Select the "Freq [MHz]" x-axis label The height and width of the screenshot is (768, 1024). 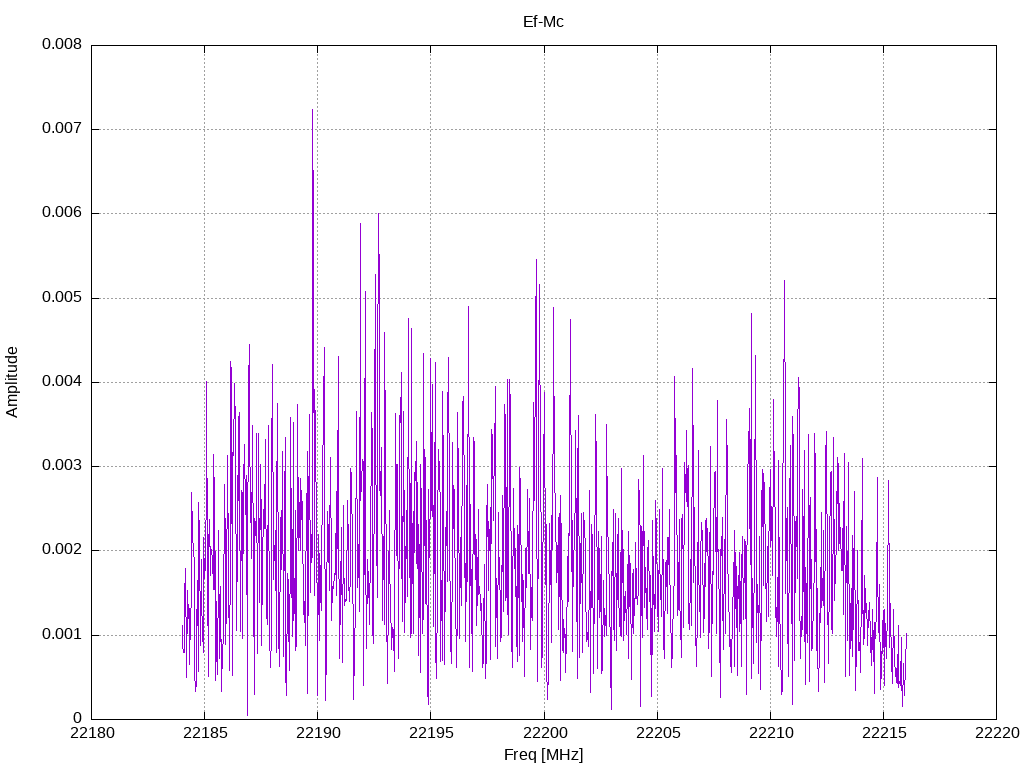coord(543,755)
